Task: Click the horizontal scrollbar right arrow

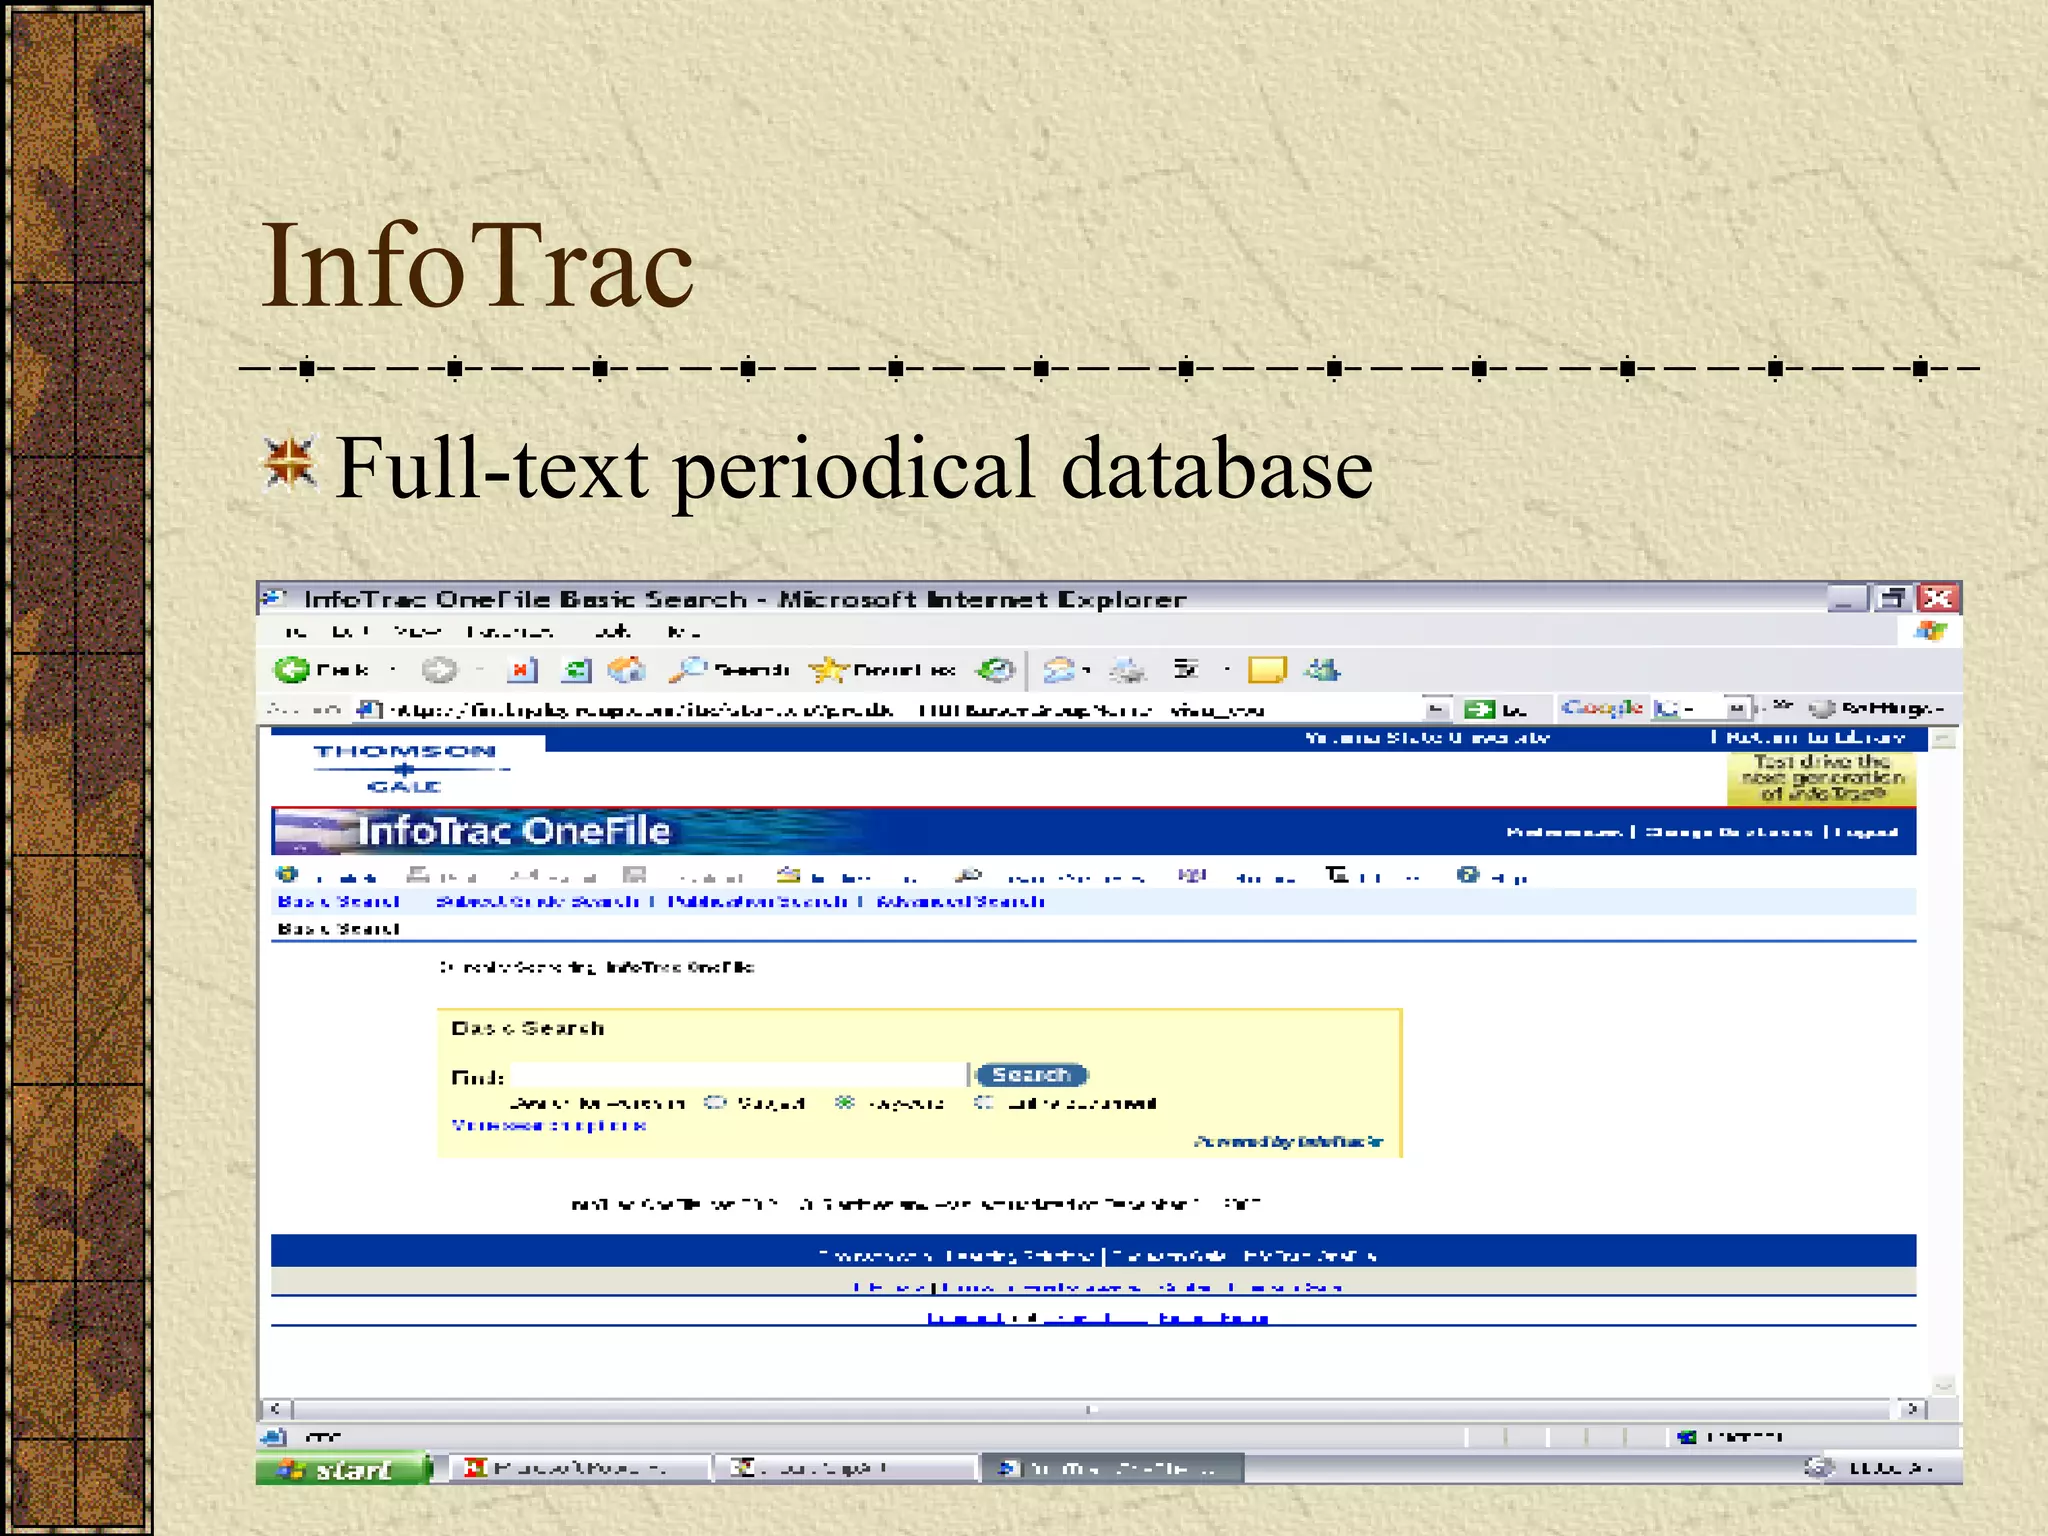Action: [1913, 1408]
